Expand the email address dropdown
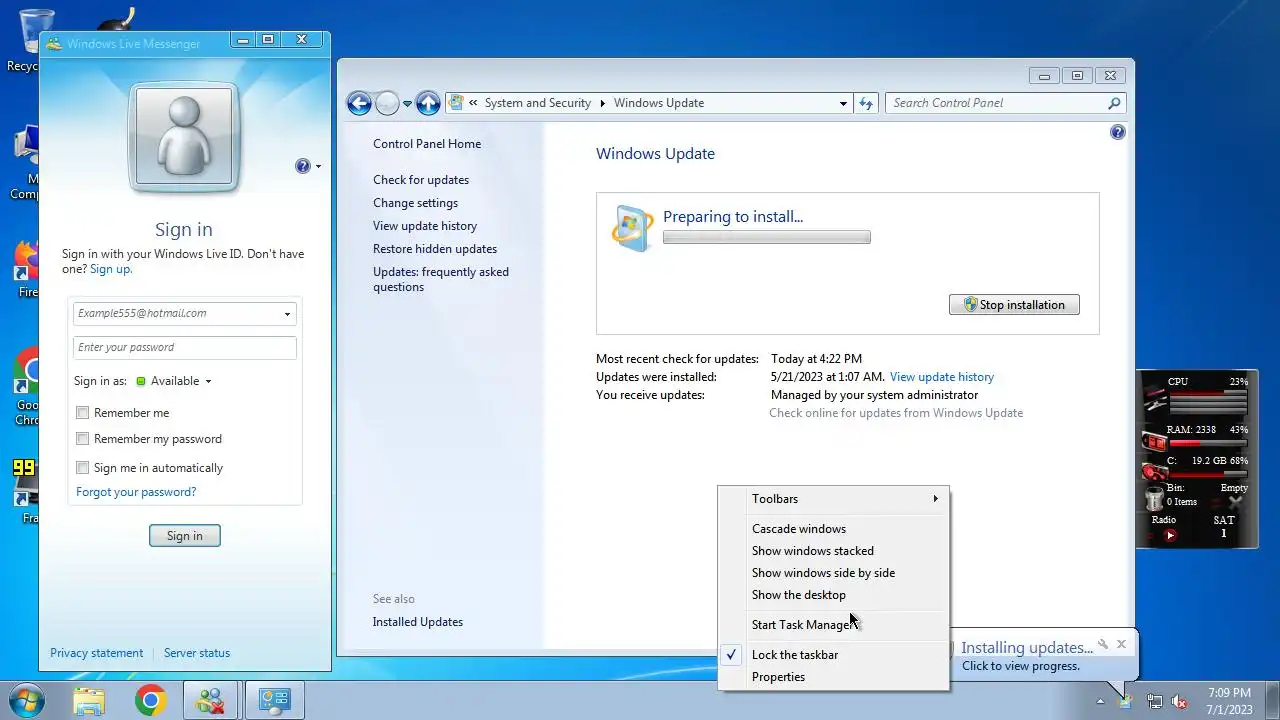1280x720 pixels. 287,314
